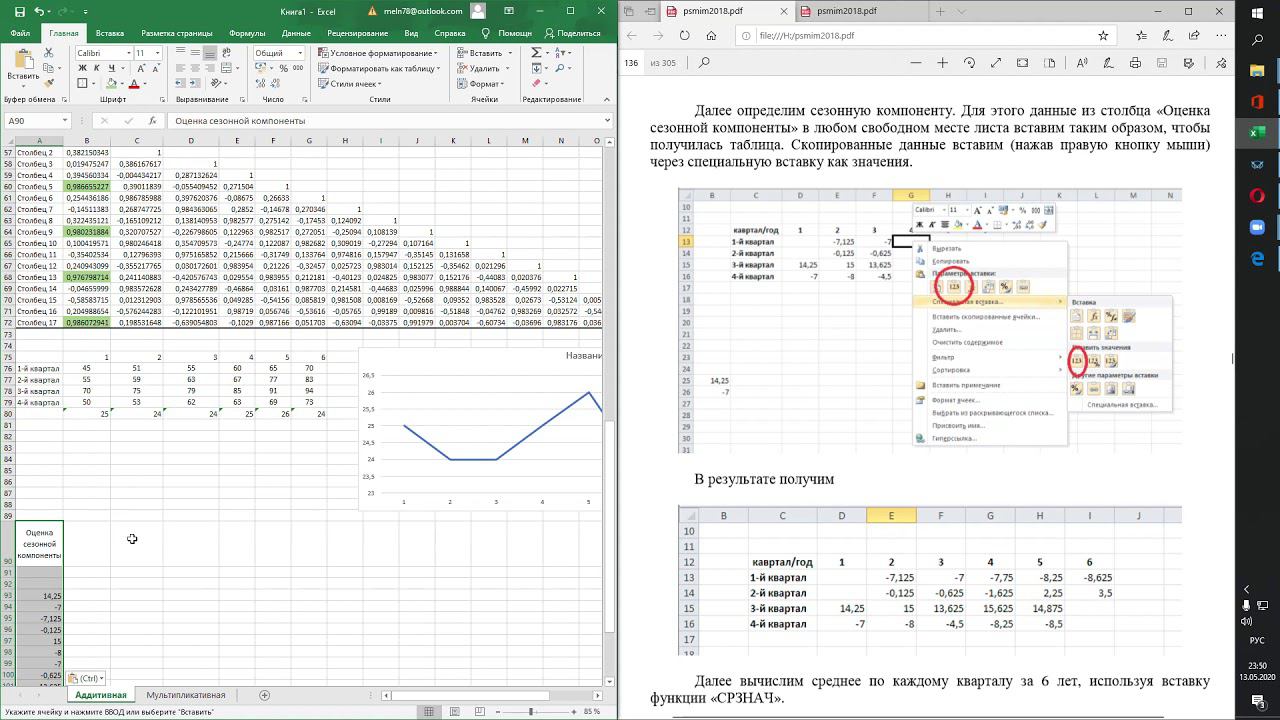This screenshot has height=720, width=1280.
Task: Open the Paste Options (Ctrl) dropdown
Action: 84,678
